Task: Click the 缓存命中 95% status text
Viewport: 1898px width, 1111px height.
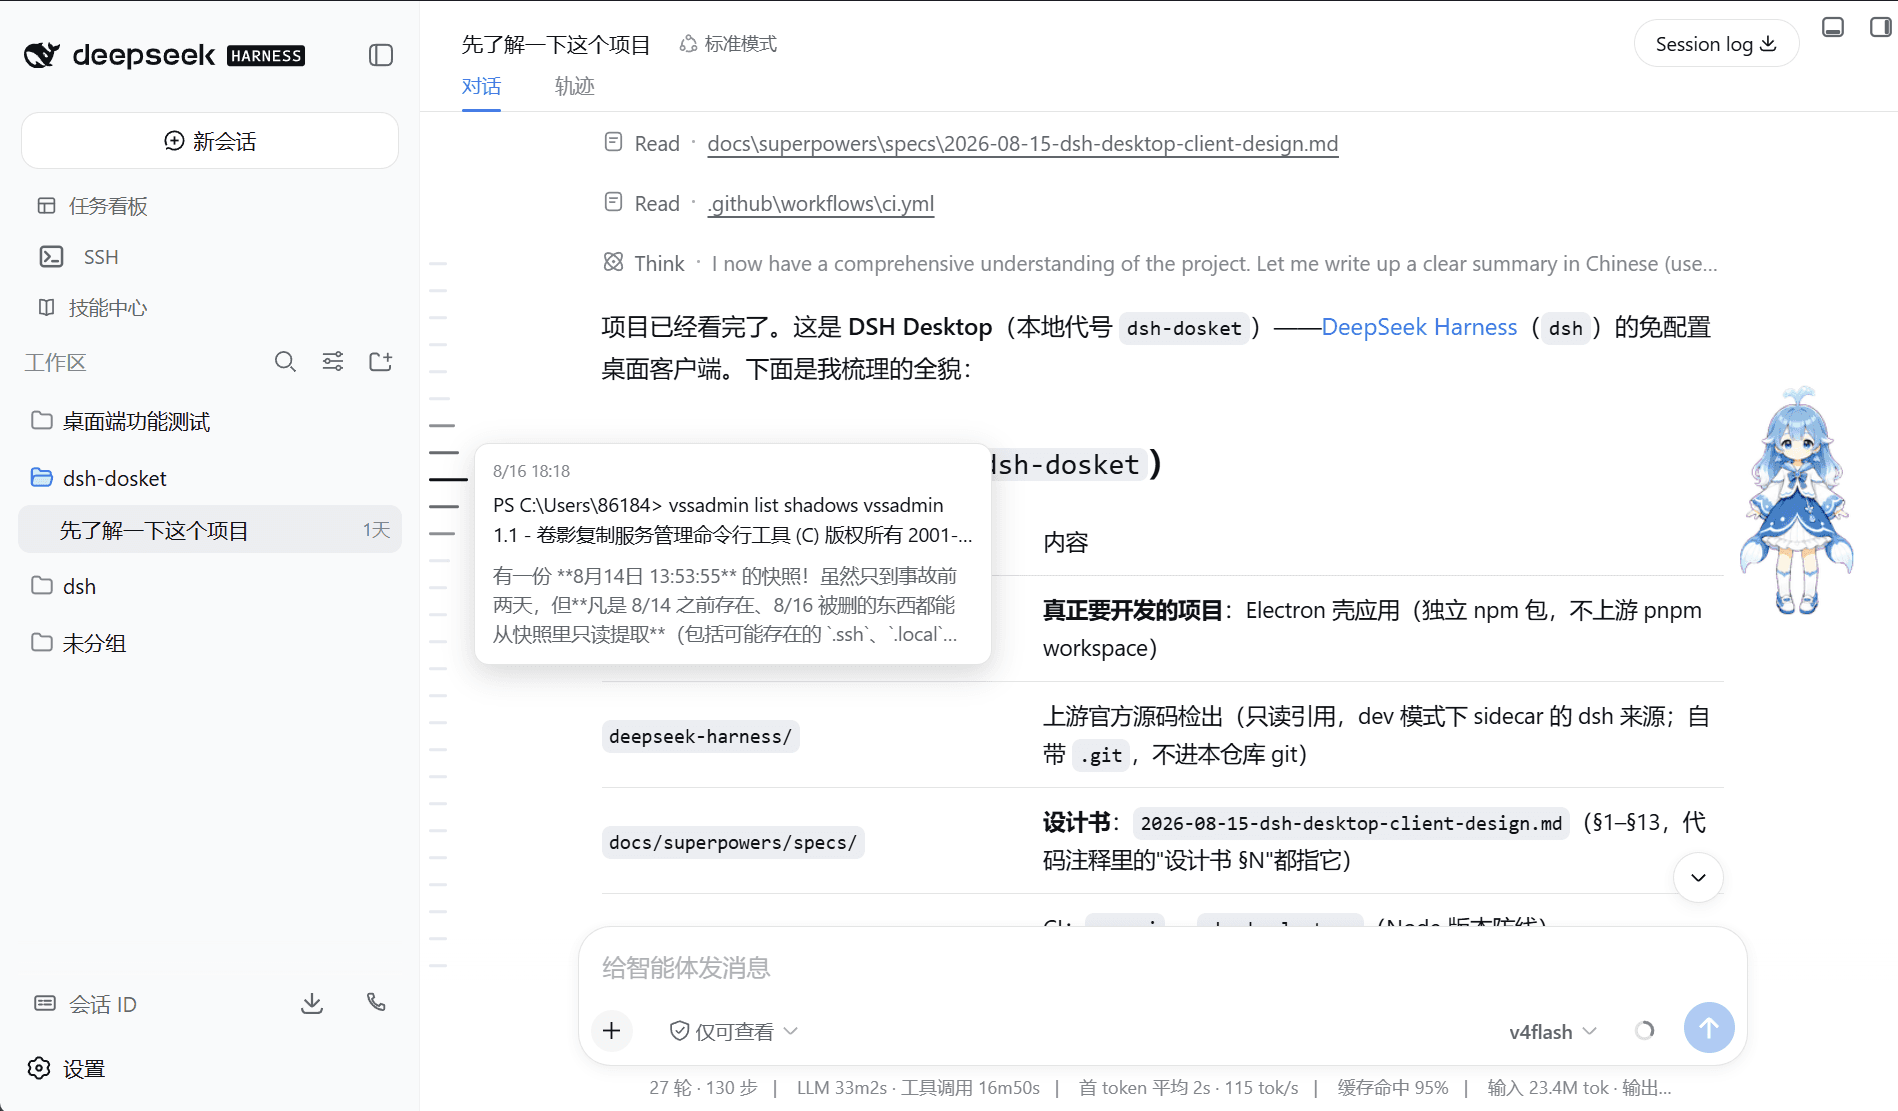Action: [1393, 1088]
